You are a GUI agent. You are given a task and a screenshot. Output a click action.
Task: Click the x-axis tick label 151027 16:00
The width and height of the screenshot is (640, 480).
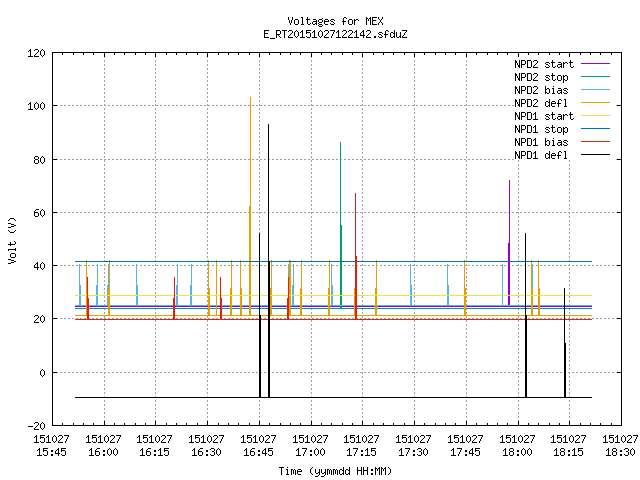coord(103,446)
